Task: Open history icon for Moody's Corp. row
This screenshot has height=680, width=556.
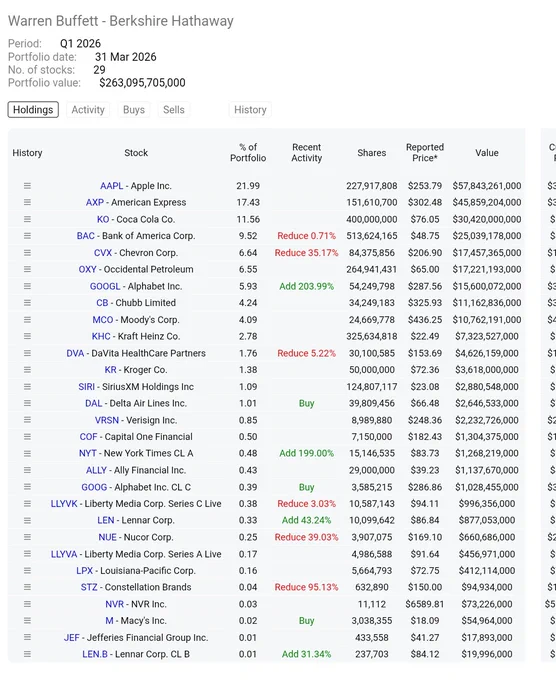Action: [x=27, y=319]
